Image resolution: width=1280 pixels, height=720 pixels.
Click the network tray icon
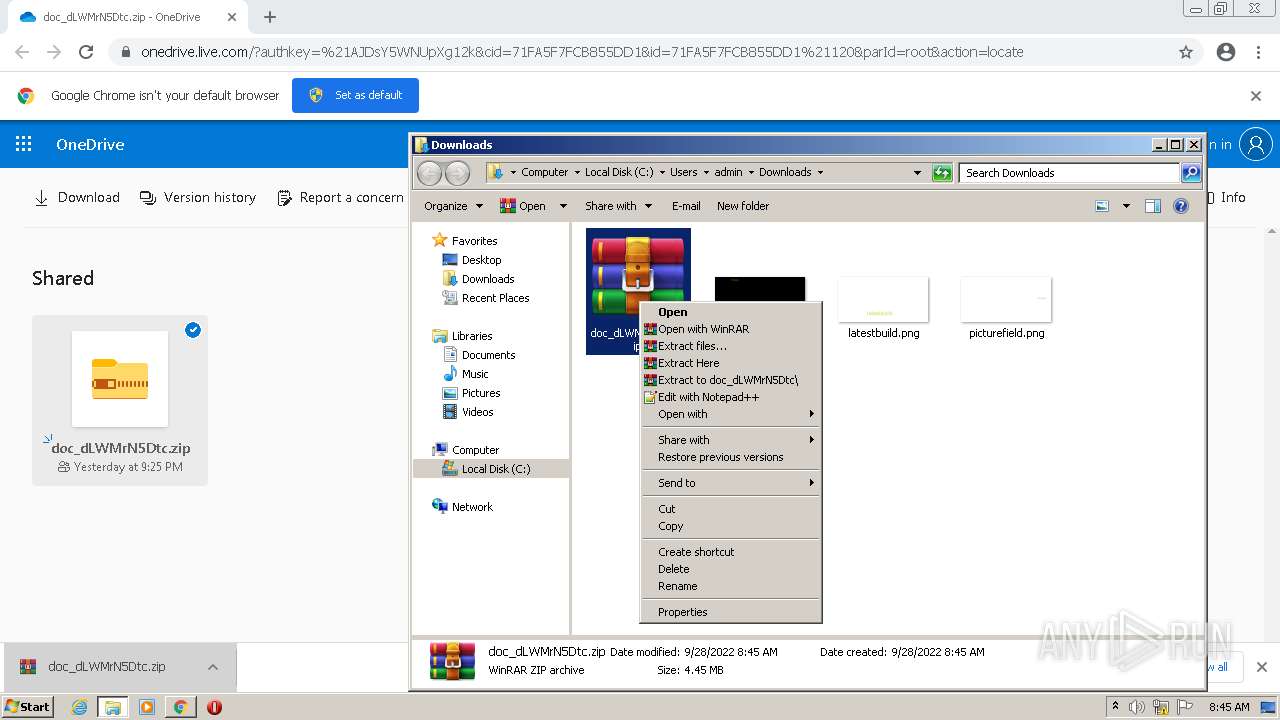[x=1161, y=707]
